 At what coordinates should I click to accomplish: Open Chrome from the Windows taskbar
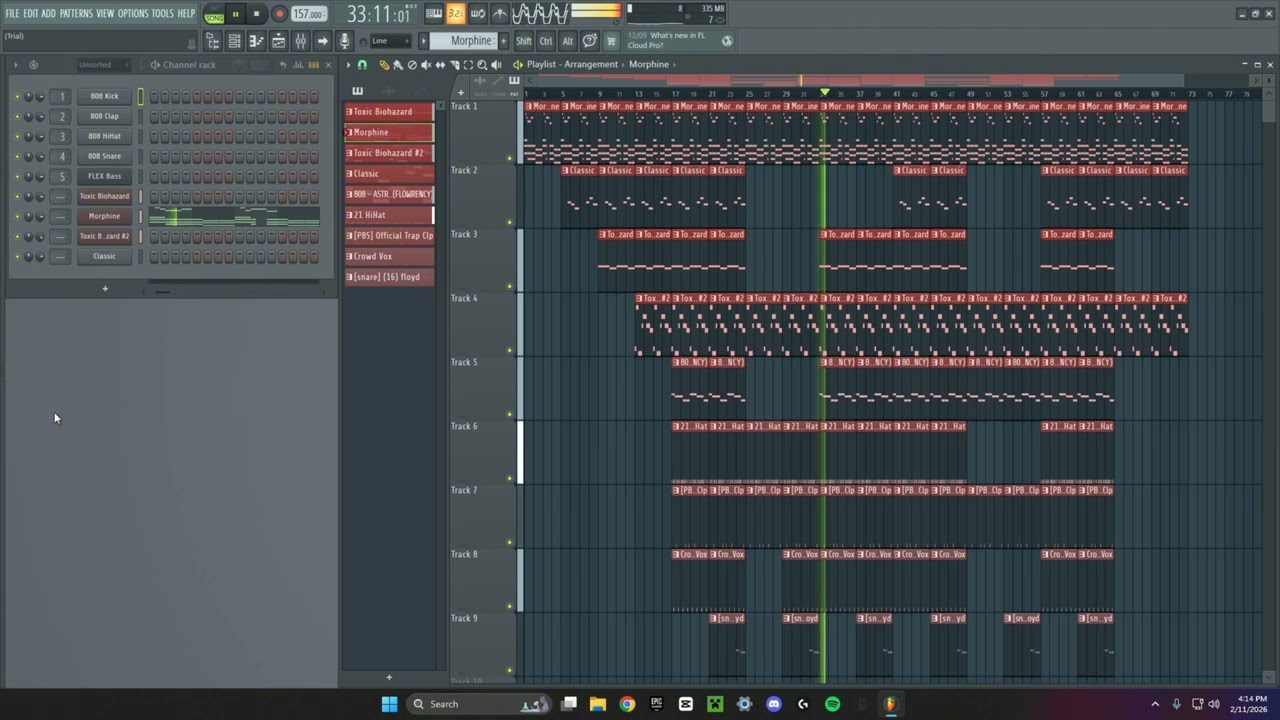click(x=627, y=704)
